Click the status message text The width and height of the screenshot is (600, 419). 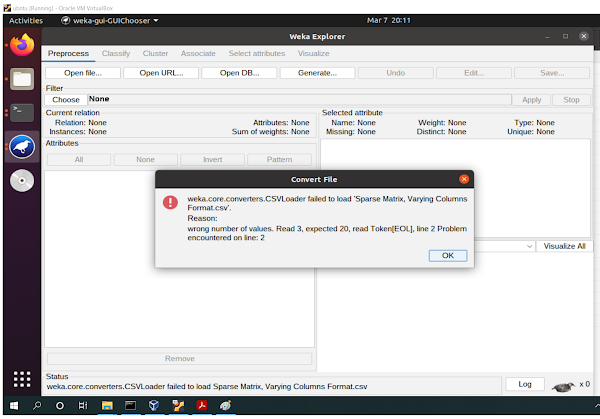pyautogui.click(x=207, y=387)
